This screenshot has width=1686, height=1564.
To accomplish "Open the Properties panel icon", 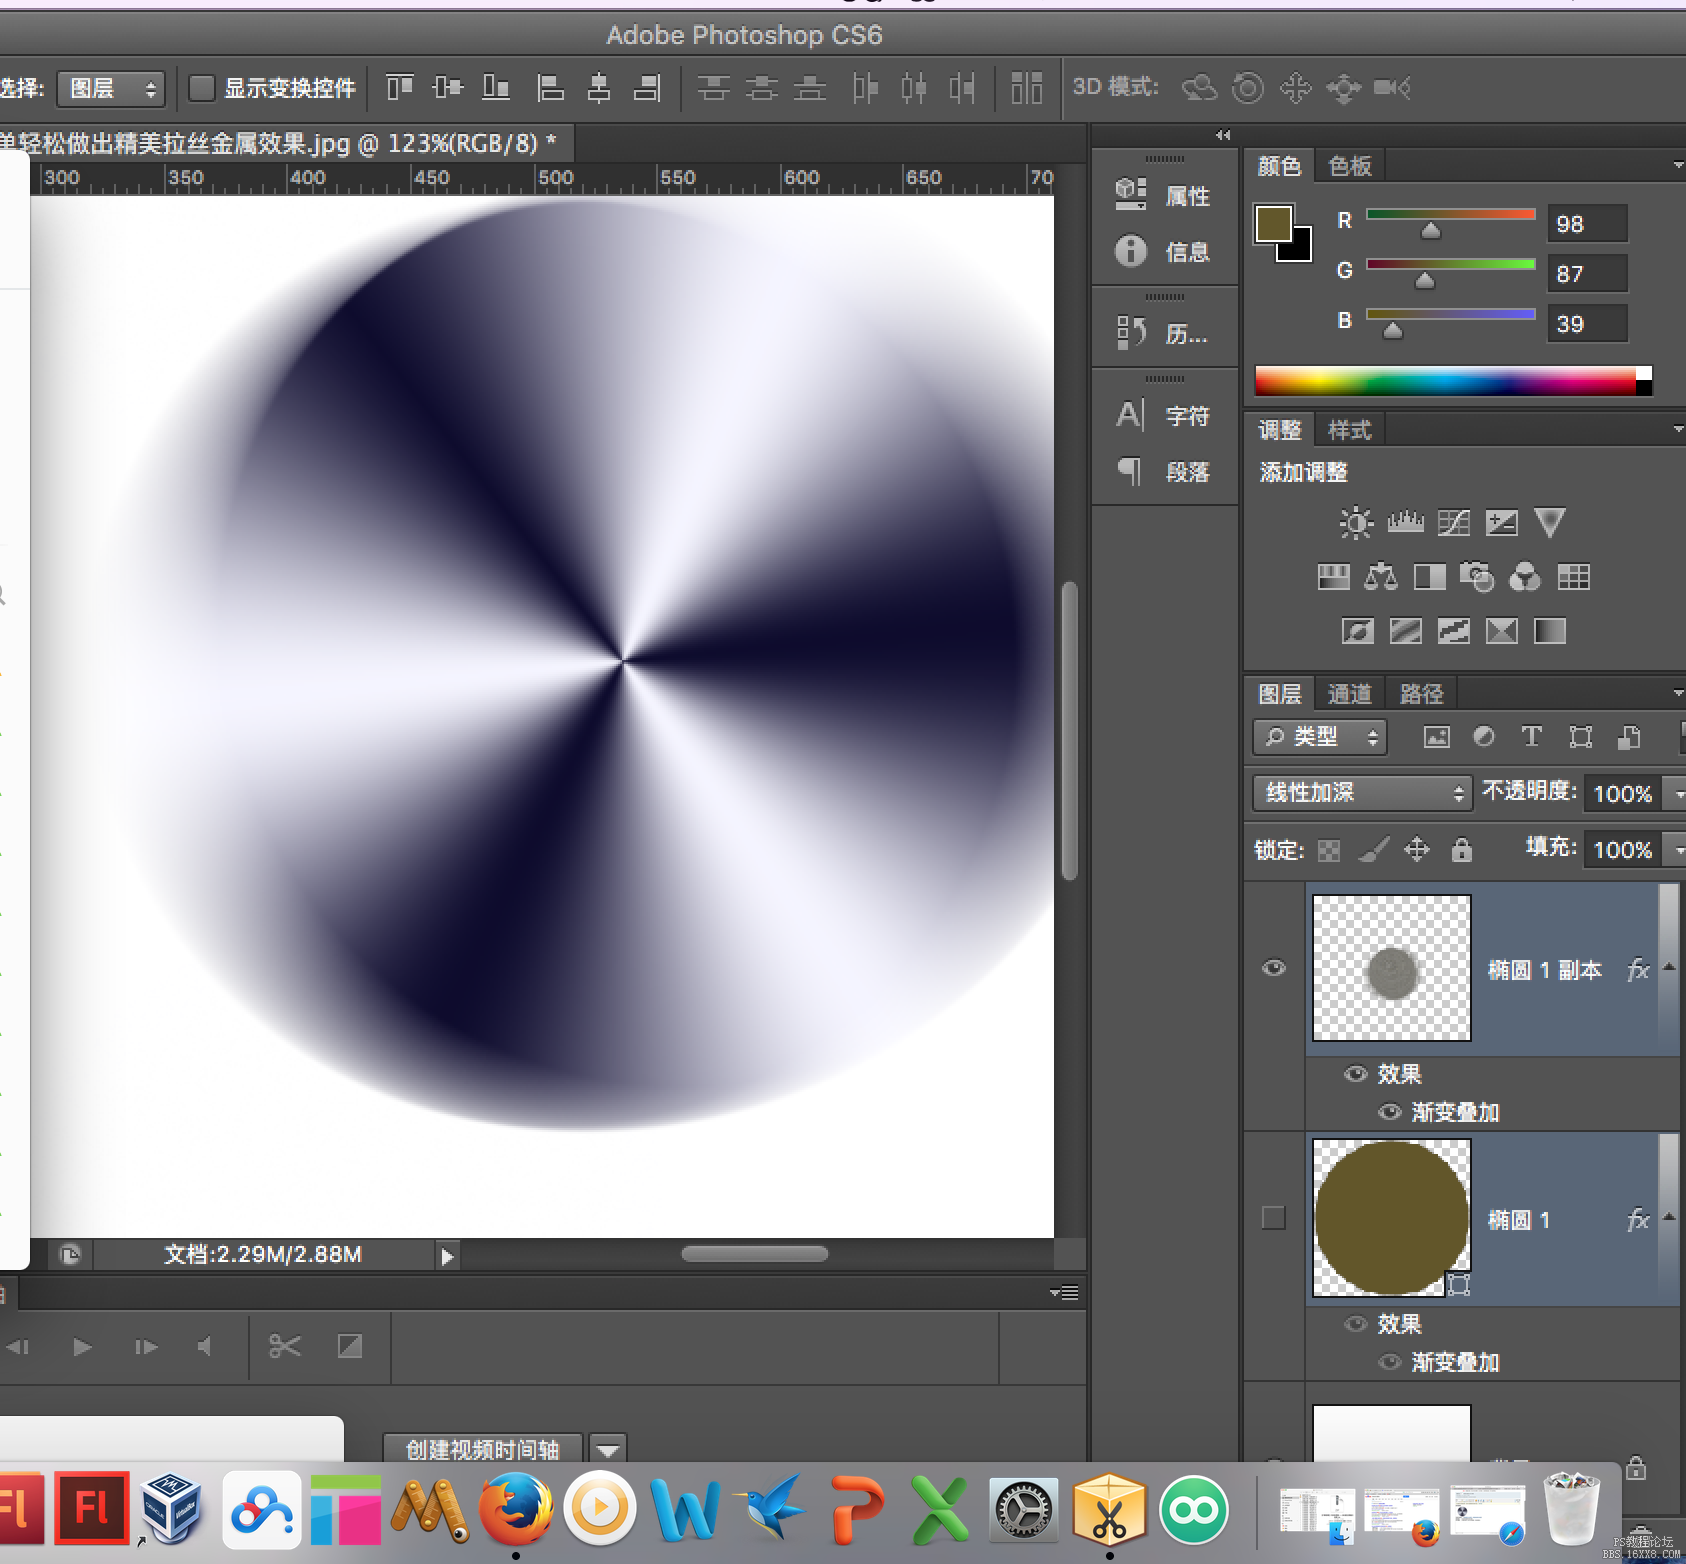I will [x=1131, y=194].
